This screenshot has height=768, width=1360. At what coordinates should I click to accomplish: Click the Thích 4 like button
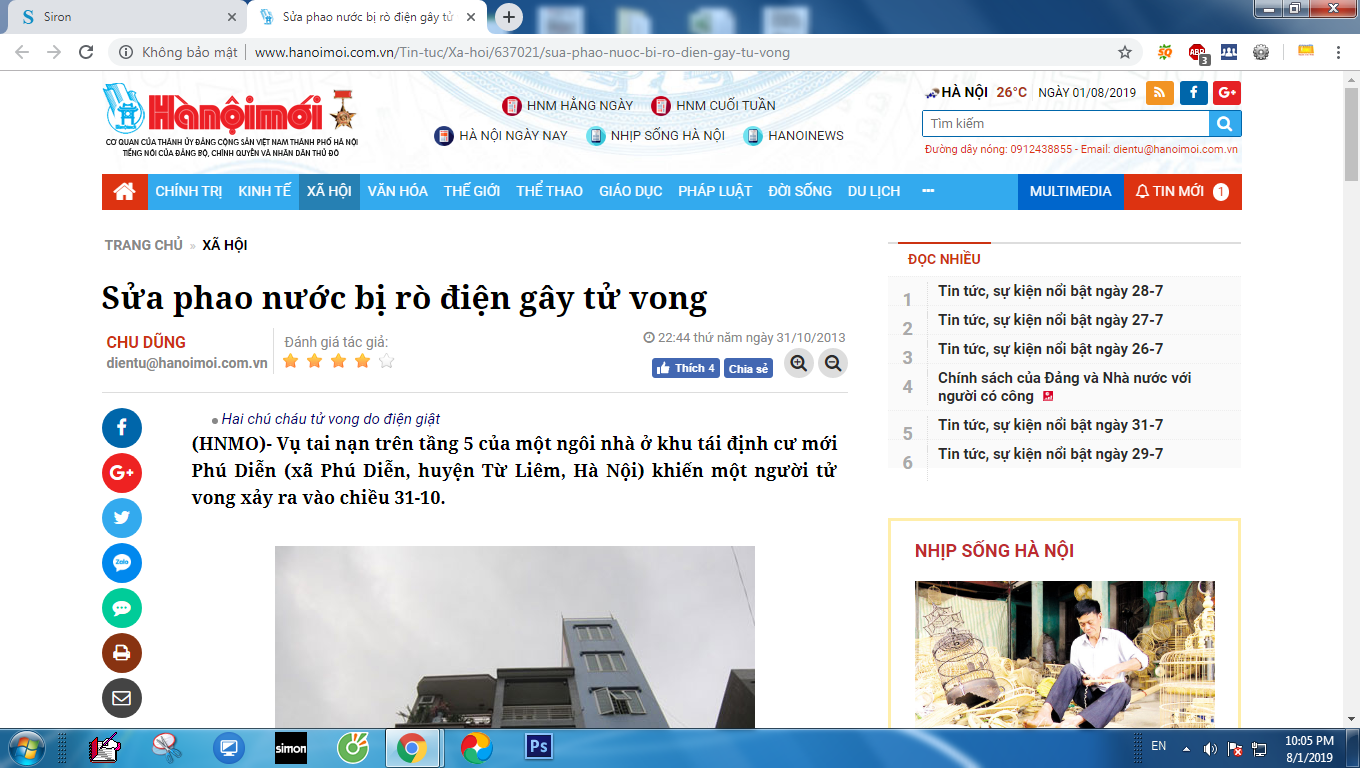click(x=686, y=368)
